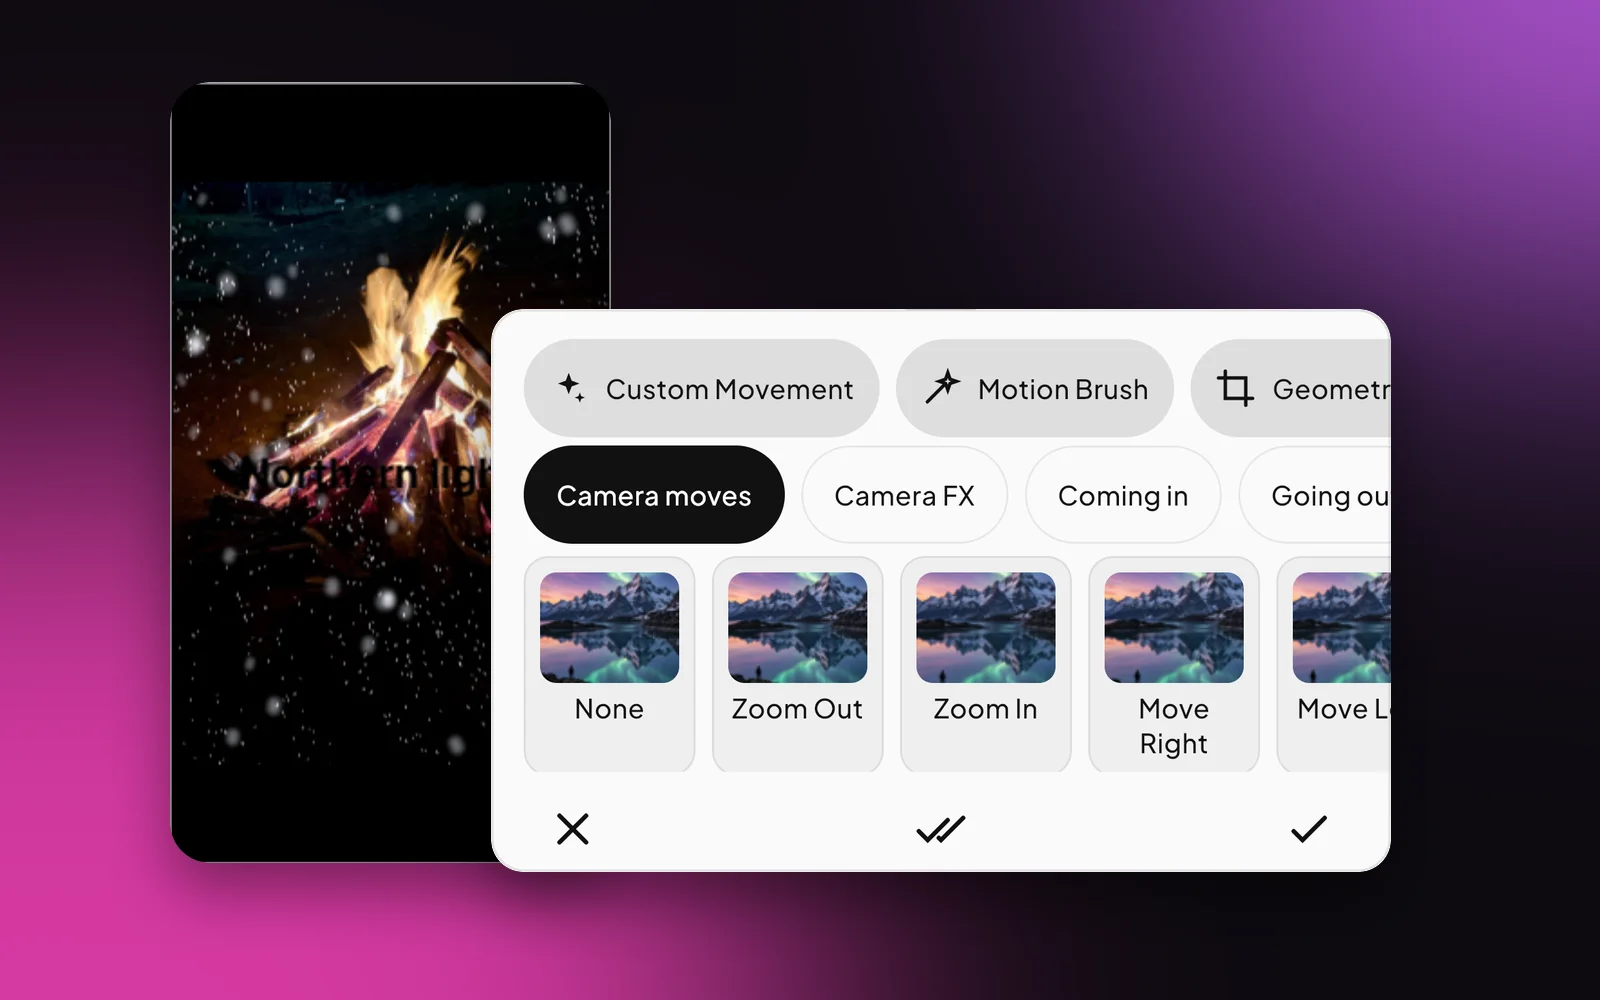1600x1000 pixels.
Task: Click the magic wand Motion Brush icon
Action: click(x=942, y=387)
